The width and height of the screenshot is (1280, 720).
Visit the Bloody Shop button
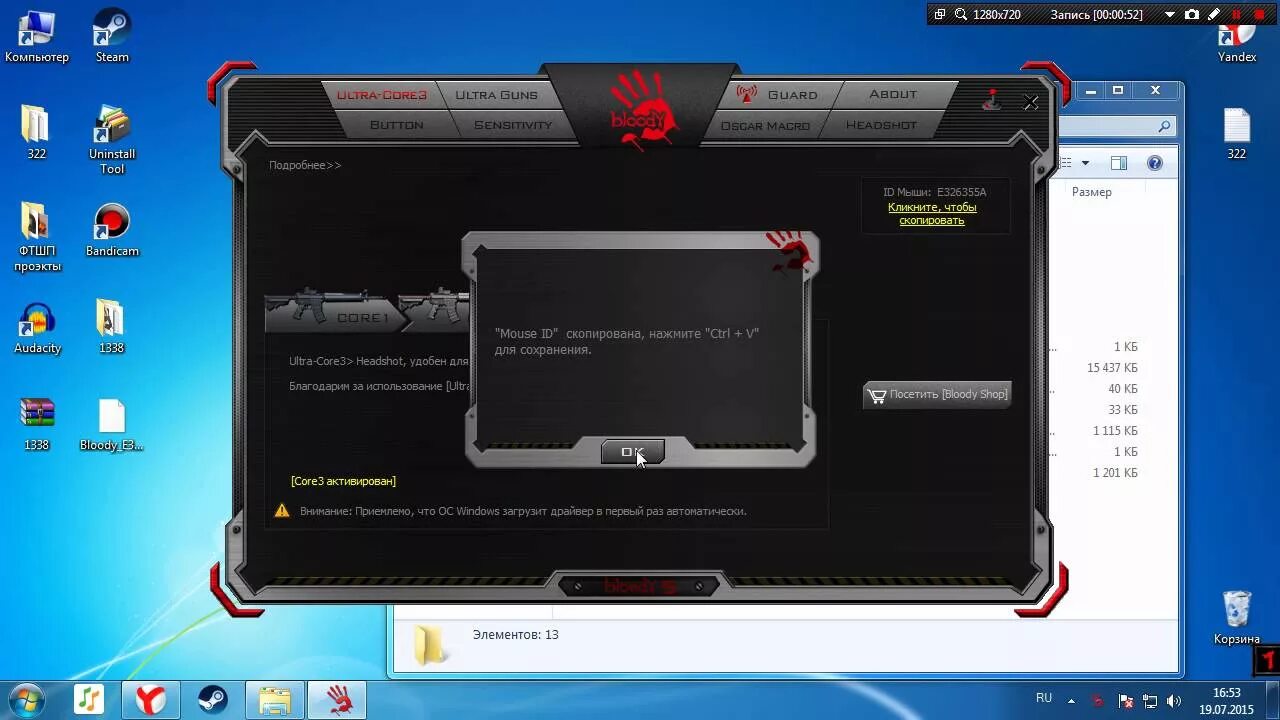pos(937,394)
